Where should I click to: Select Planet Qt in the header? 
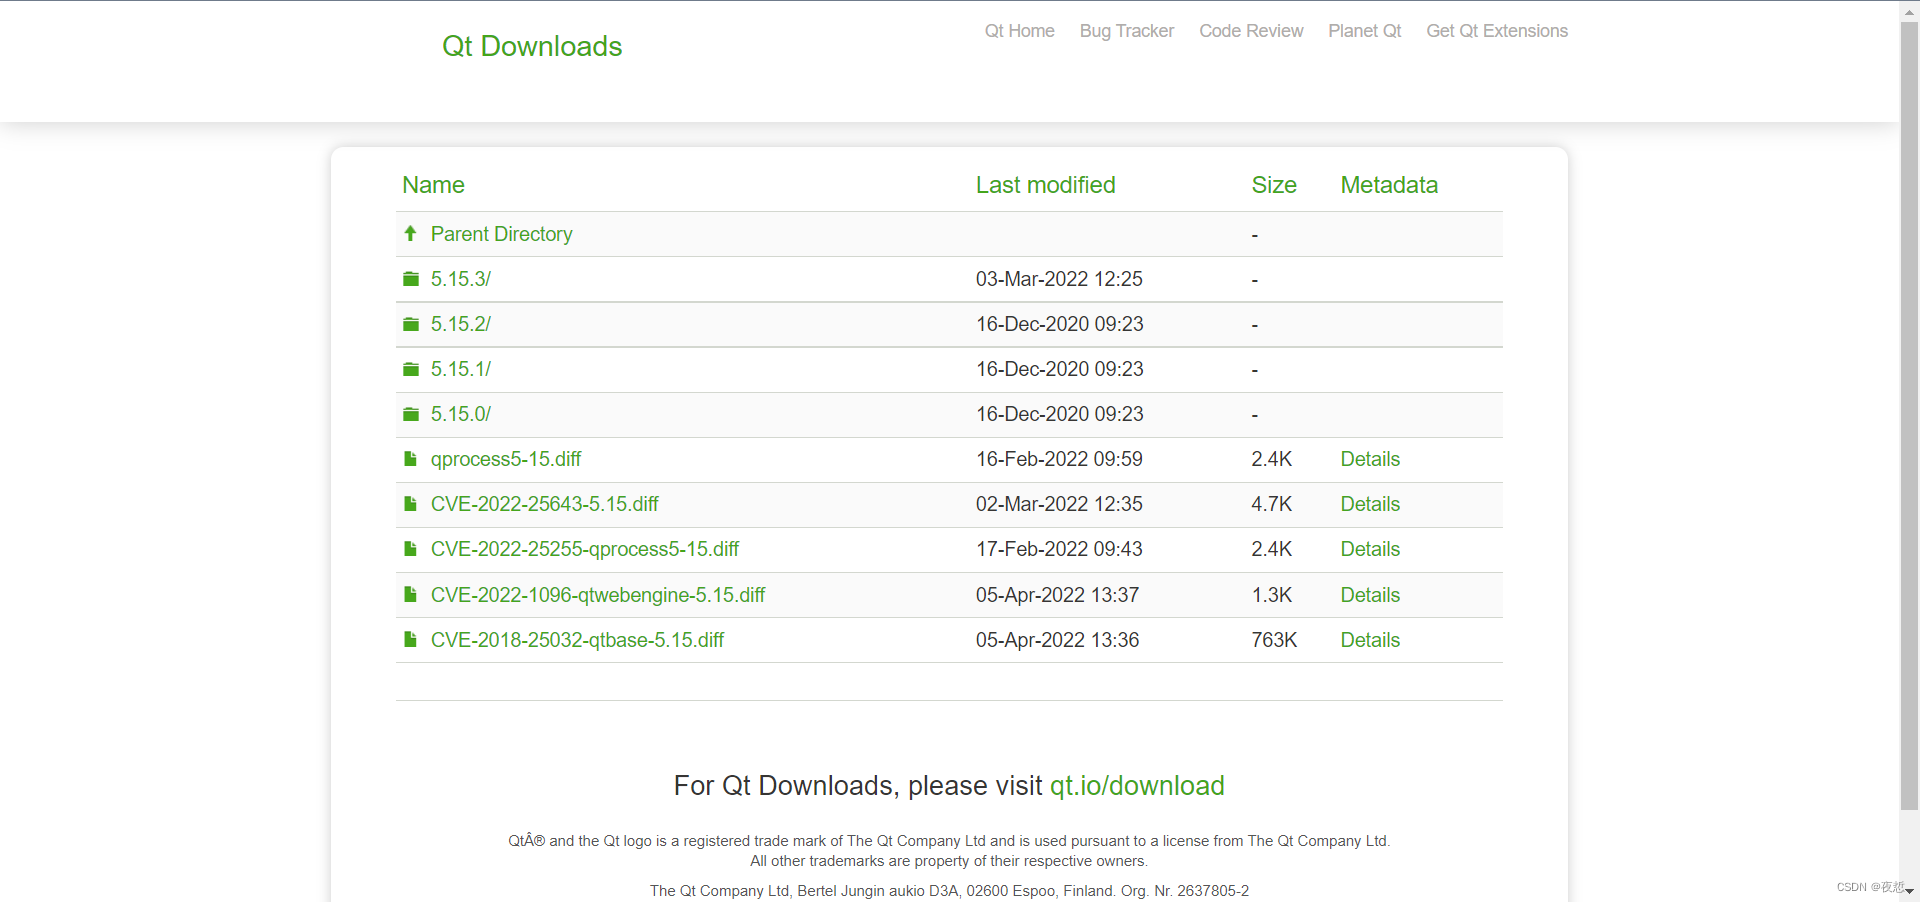coord(1364,31)
